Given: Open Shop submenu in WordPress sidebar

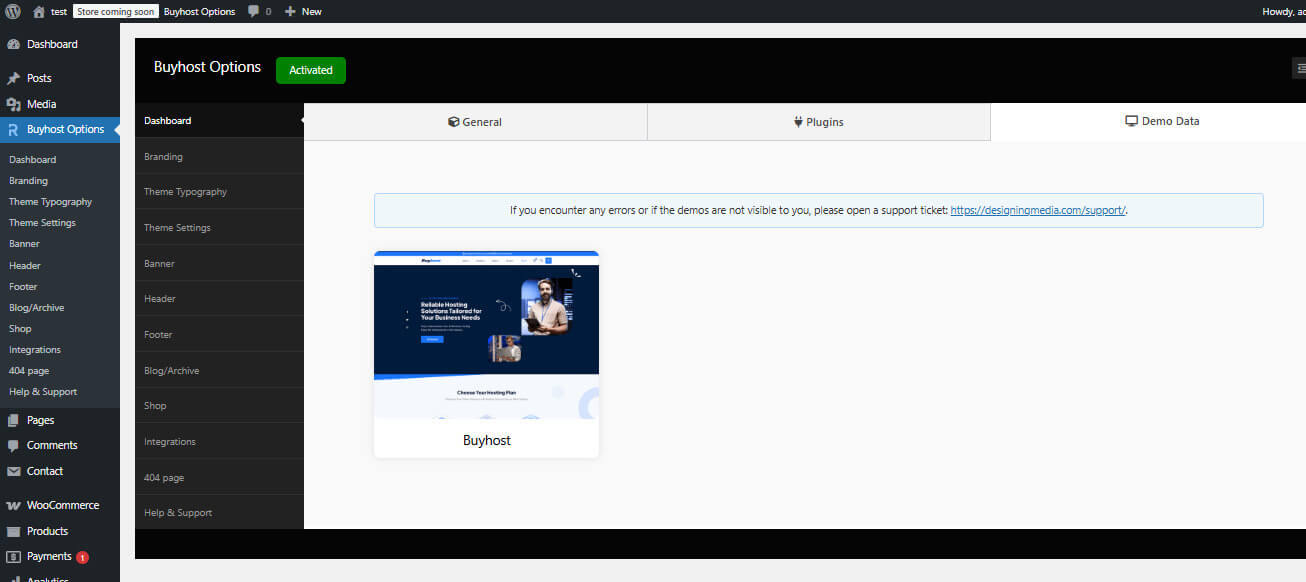Looking at the screenshot, I should point(20,329).
